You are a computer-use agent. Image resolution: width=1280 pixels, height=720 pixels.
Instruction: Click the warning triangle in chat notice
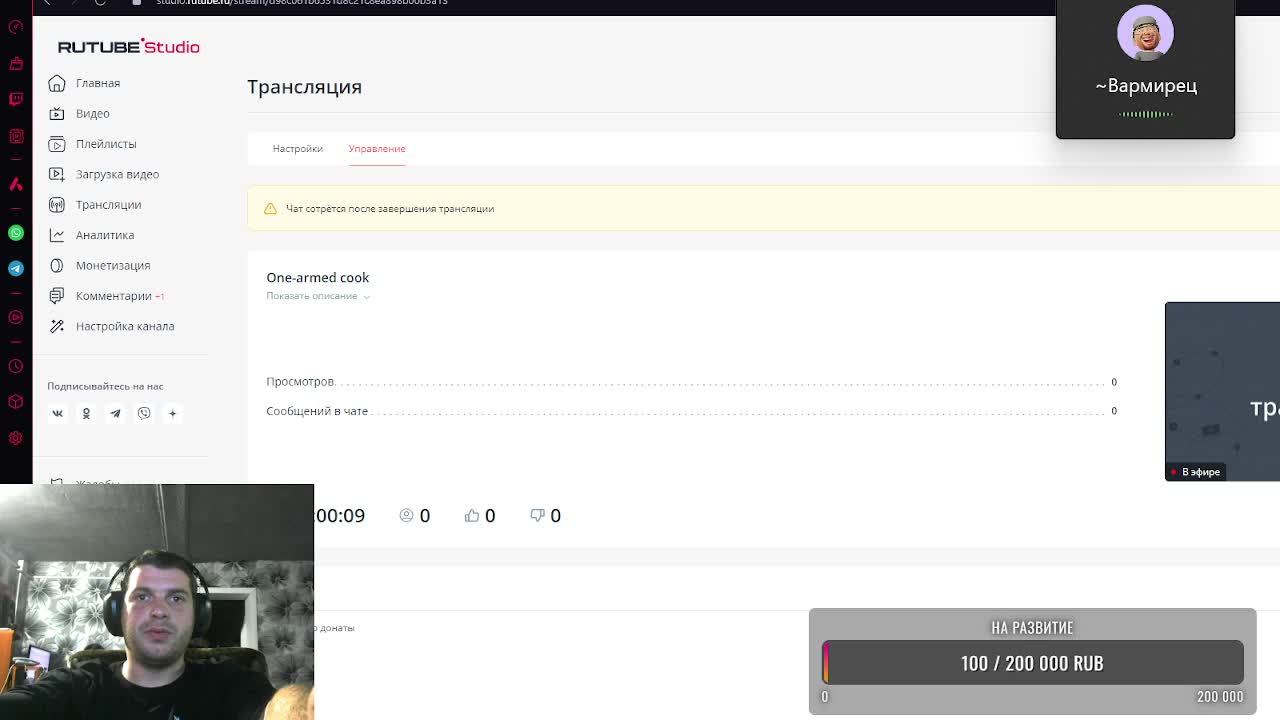point(270,209)
